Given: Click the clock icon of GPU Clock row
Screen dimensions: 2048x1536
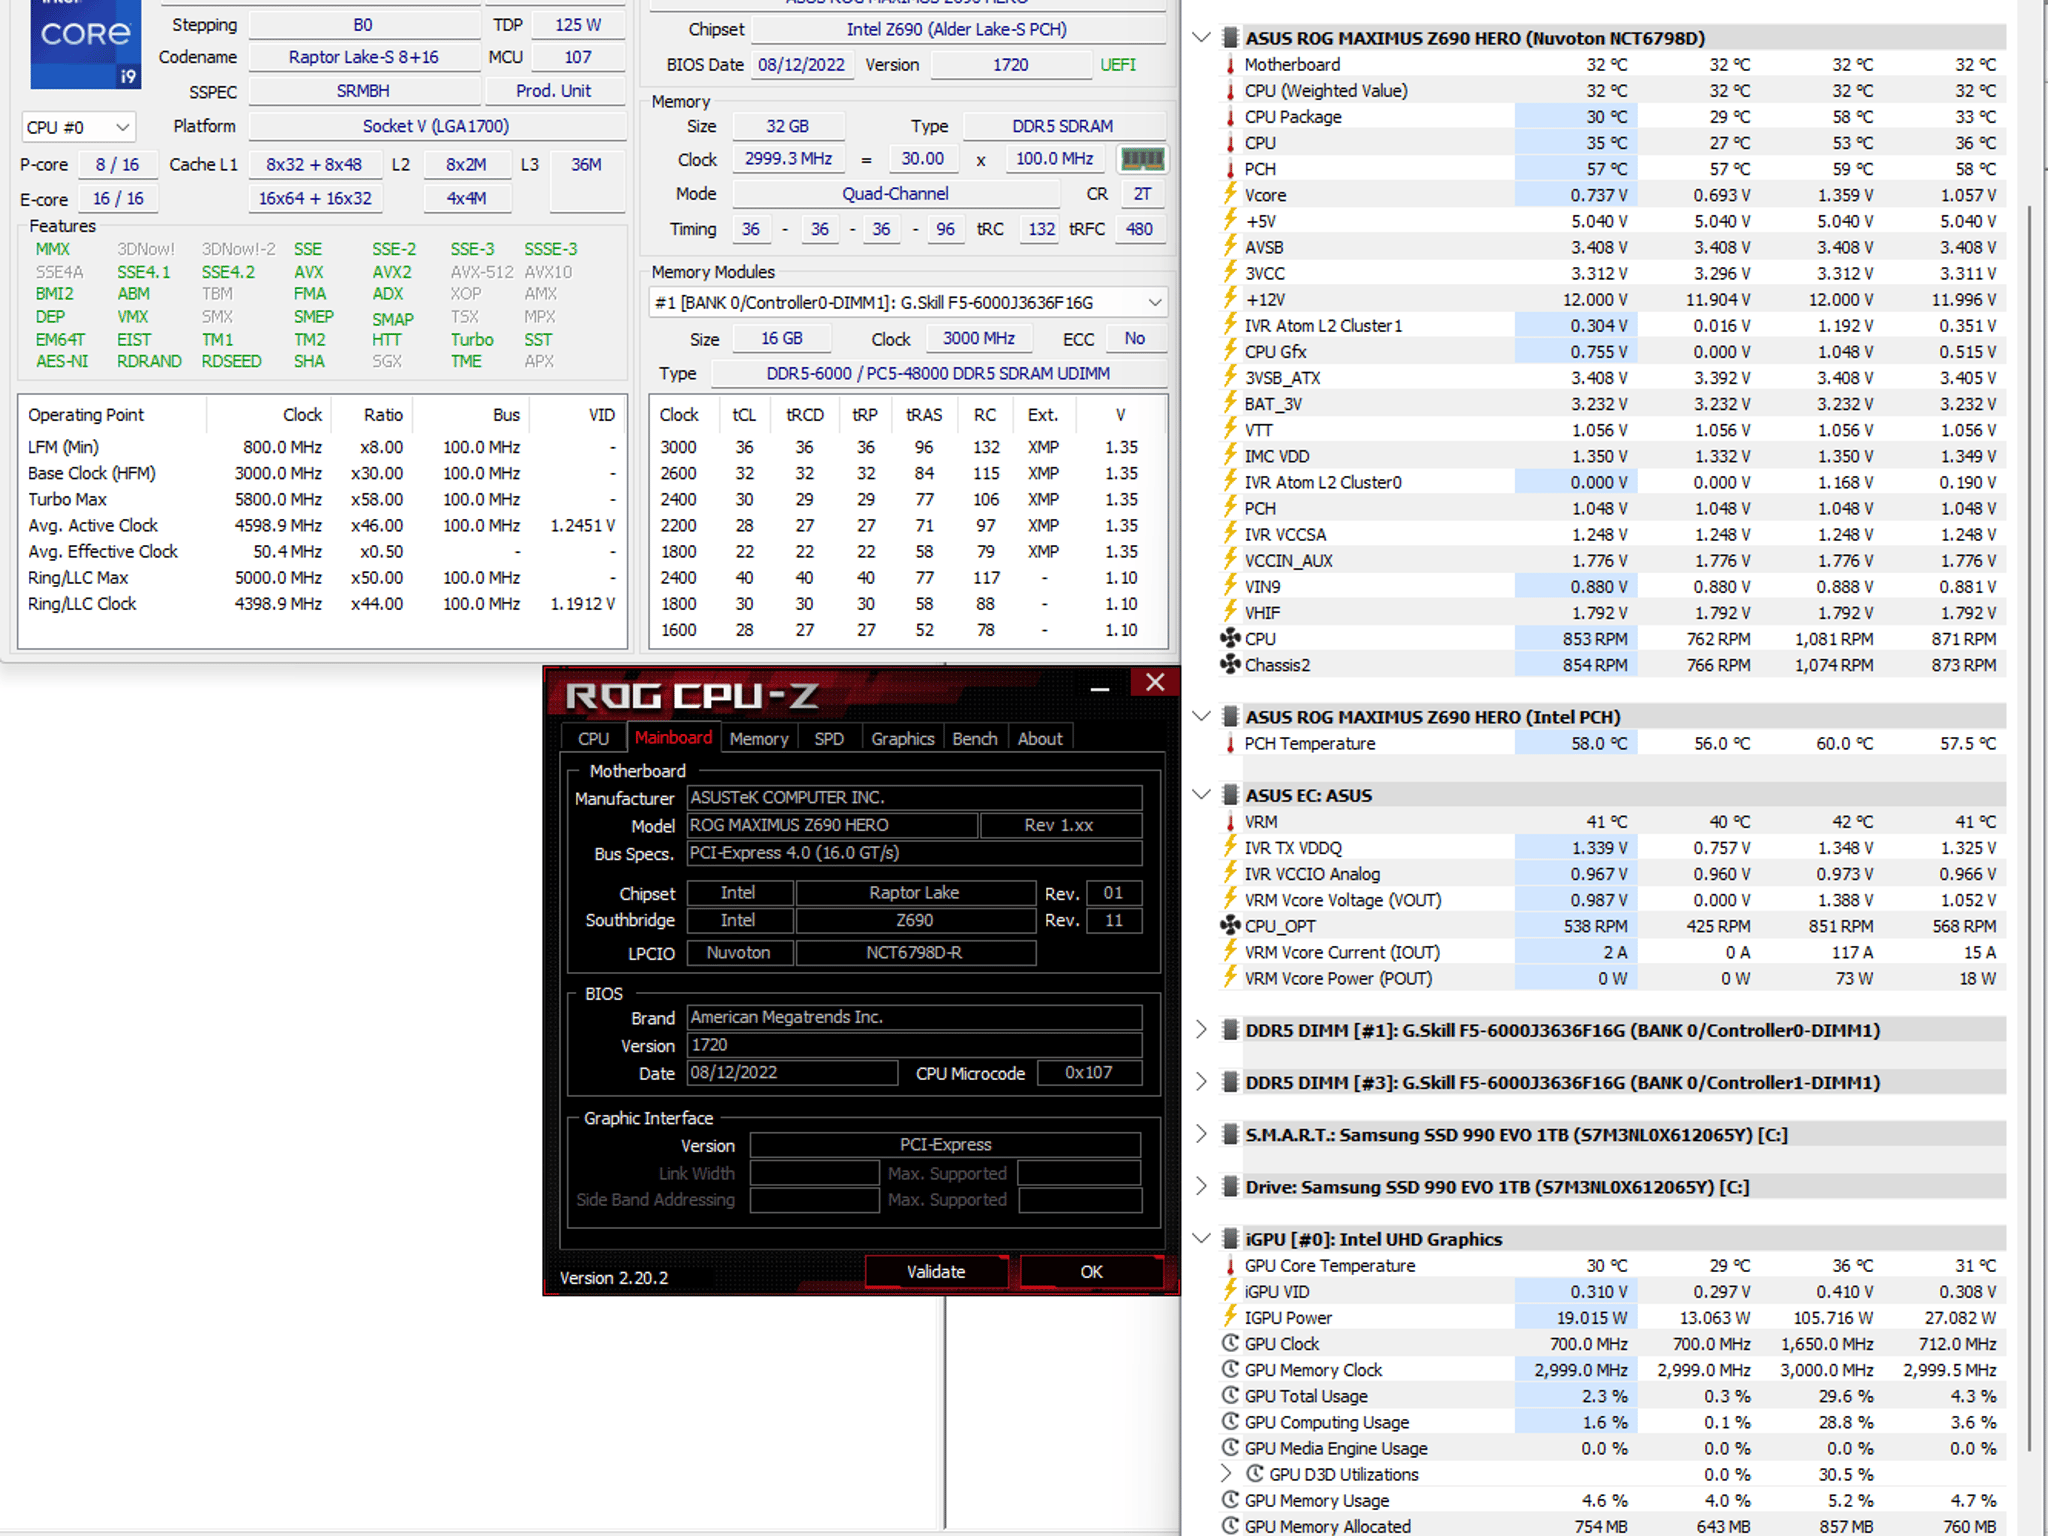Looking at the screenshot, I should coord(1230,1343).
